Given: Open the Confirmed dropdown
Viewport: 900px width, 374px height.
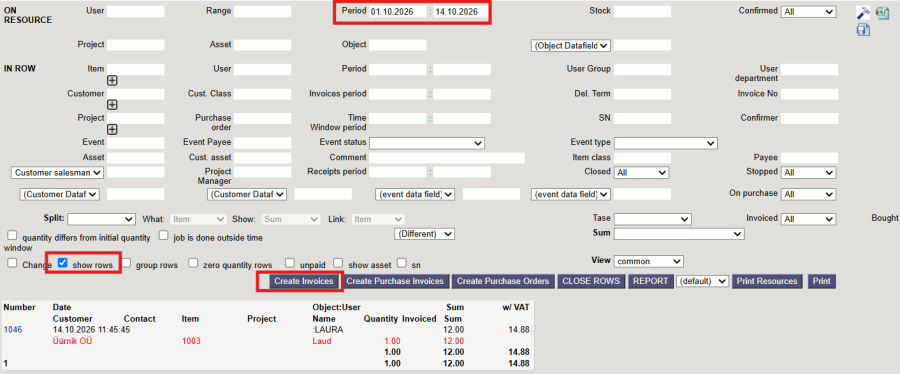Looking at the screenshot, I should tap(808, 11).
